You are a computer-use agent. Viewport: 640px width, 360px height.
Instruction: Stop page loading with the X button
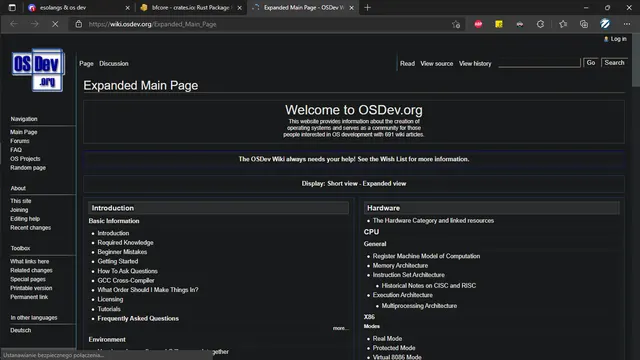tap(55, 24)
